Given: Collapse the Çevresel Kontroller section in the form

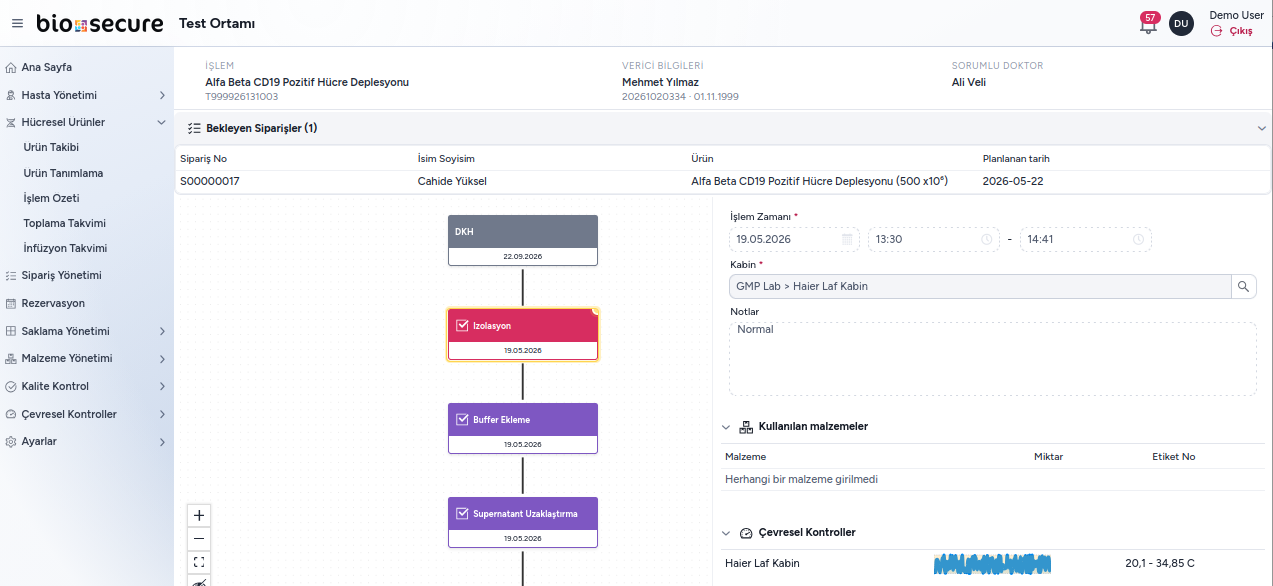Looking at the screenshot, I should coord(726,533).
